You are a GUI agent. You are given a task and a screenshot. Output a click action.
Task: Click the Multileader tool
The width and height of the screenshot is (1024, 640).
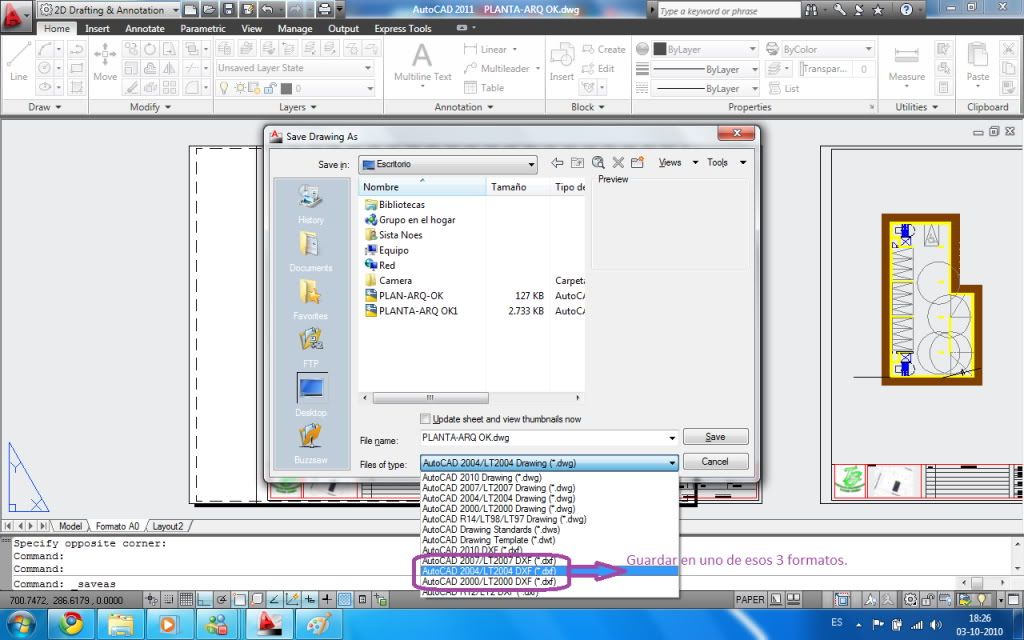(502, 68)
